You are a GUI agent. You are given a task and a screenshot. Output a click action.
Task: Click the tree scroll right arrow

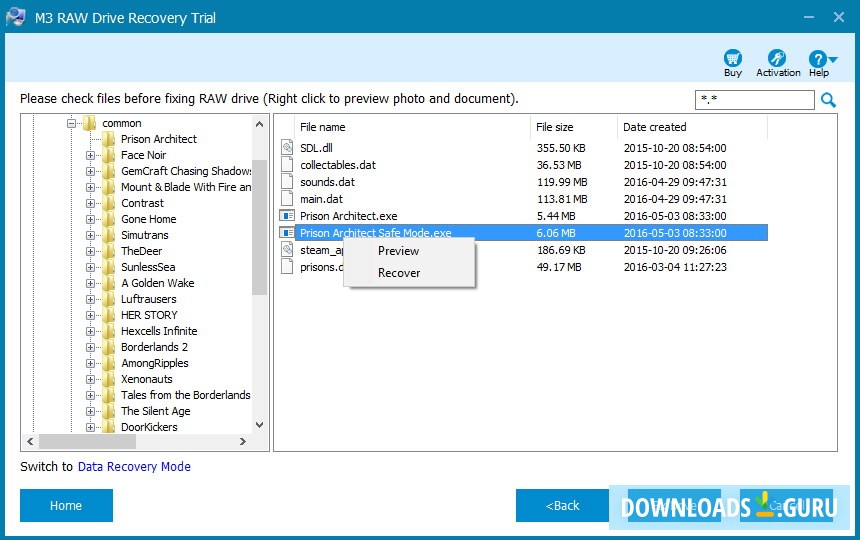tap(243, 441)
